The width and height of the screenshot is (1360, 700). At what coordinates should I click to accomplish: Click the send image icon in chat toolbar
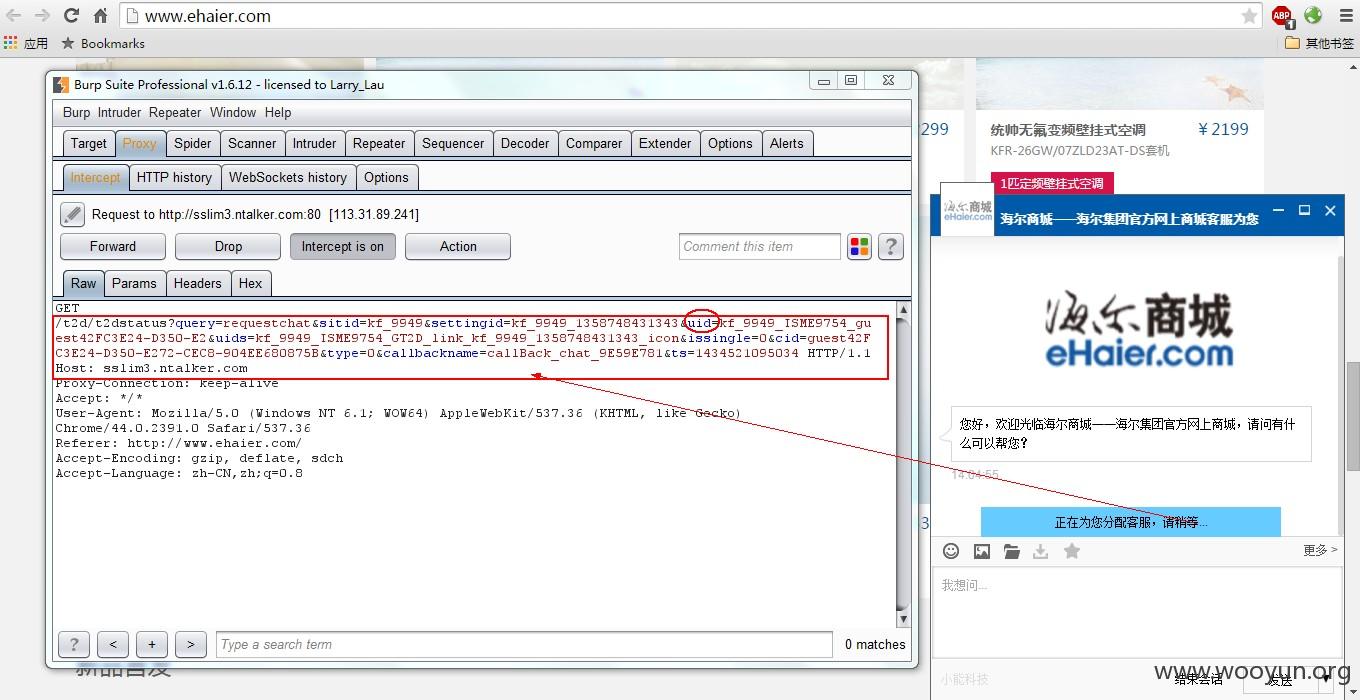[982, 551]
